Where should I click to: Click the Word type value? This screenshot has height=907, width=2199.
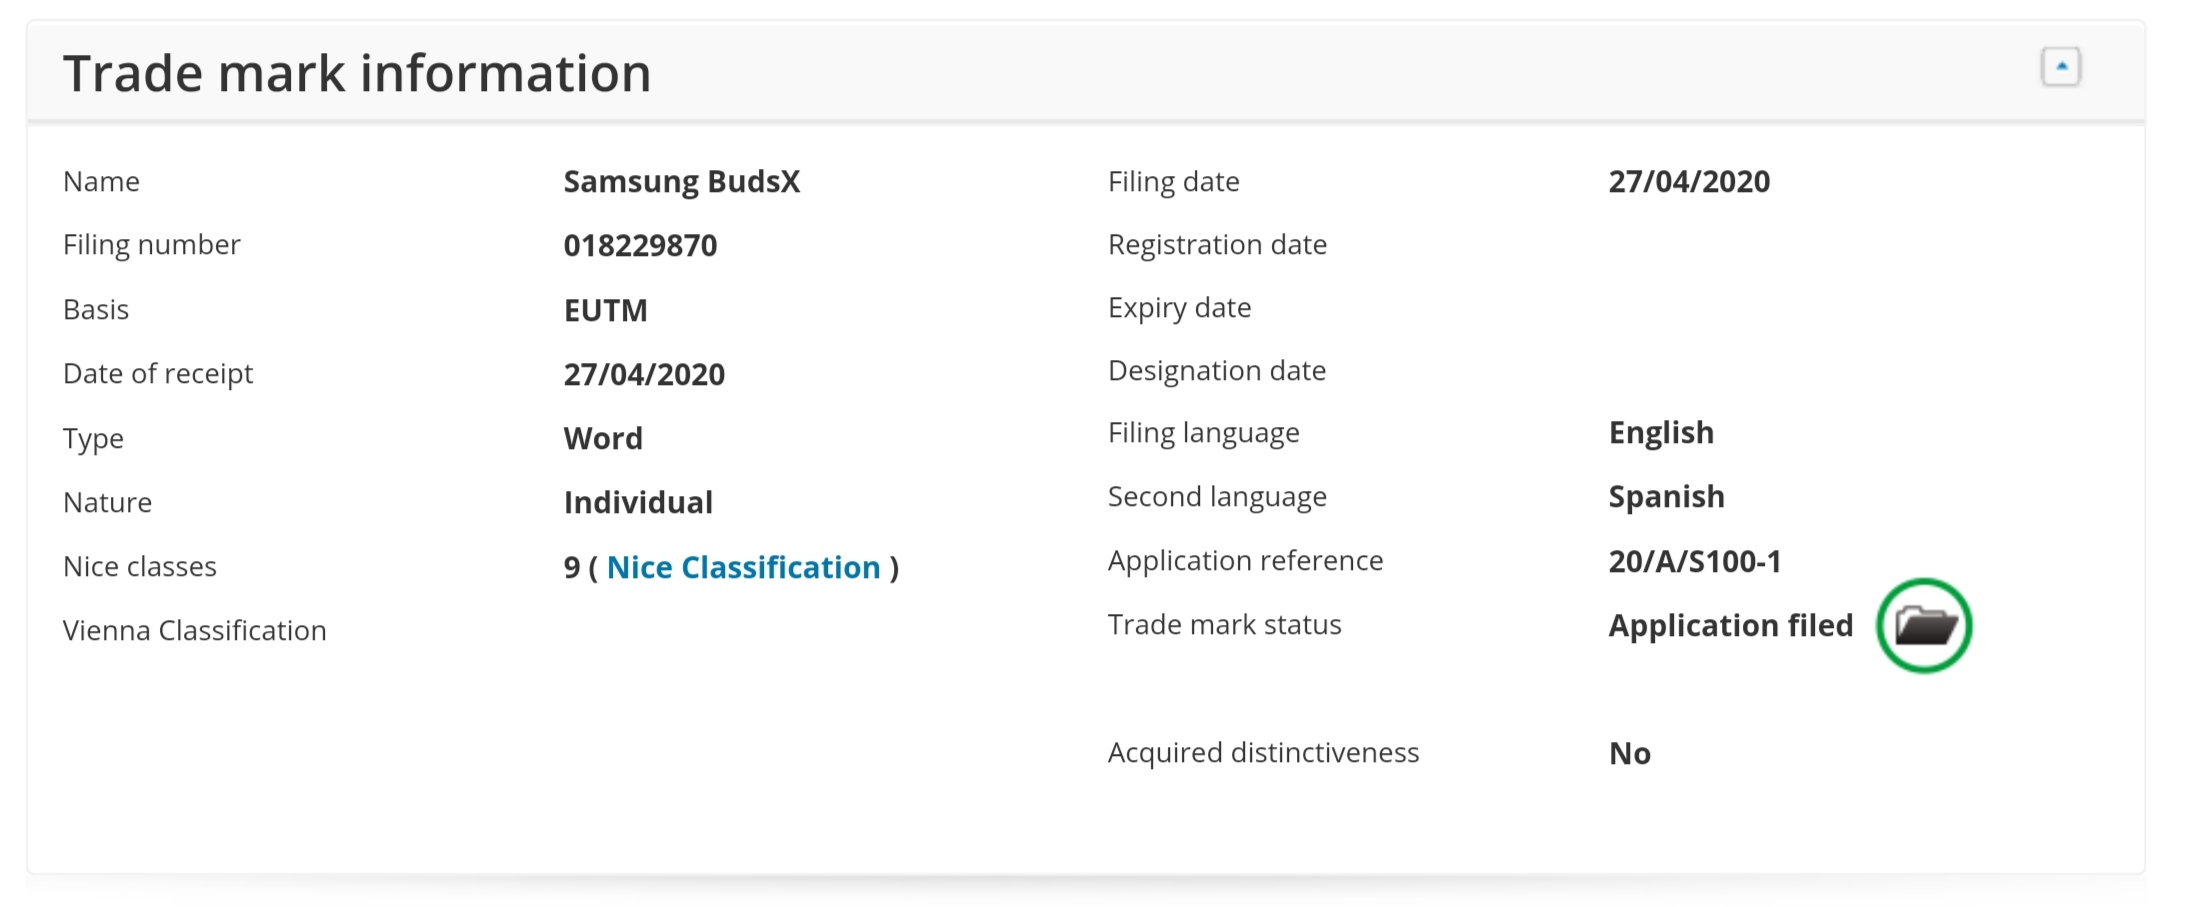tap(603, 438)
